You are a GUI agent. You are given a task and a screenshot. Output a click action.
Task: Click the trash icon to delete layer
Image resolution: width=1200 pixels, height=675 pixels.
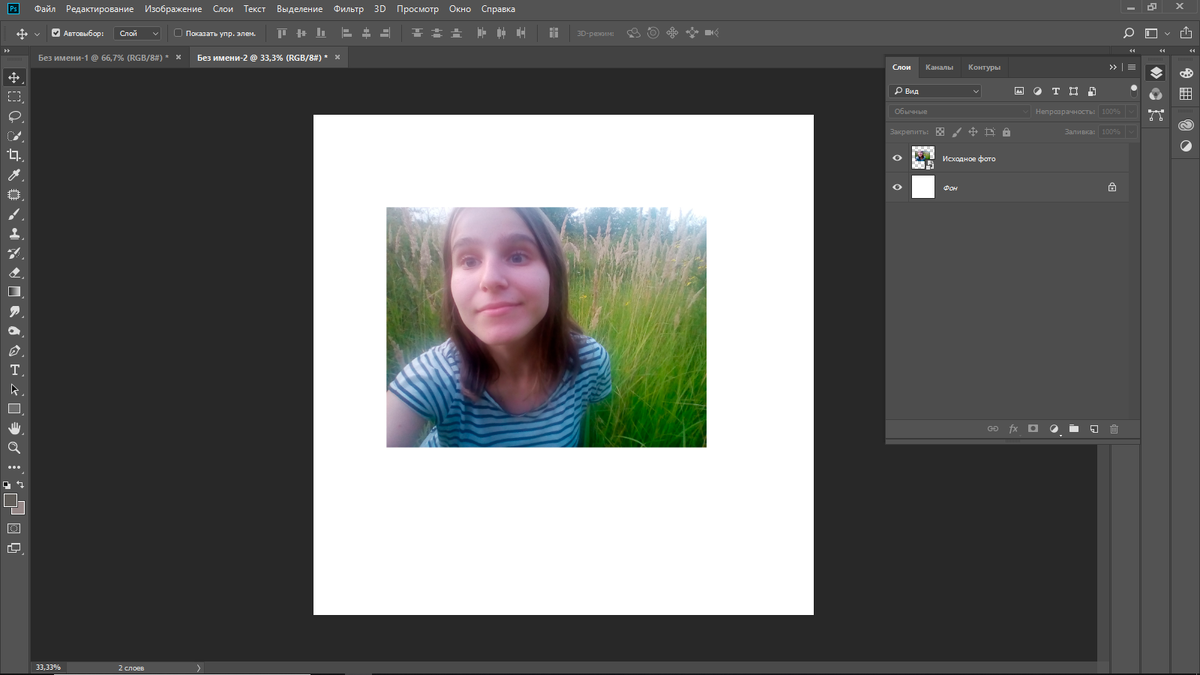[x=1114, y=429]
